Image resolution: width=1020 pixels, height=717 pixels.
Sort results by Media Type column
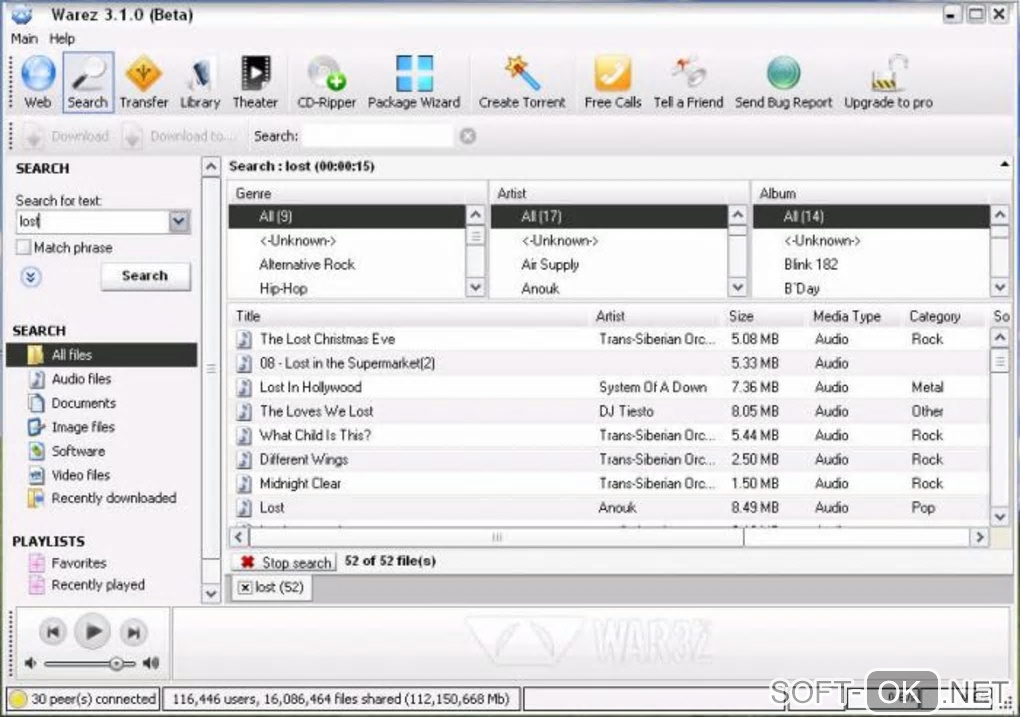tap(855, 316)
